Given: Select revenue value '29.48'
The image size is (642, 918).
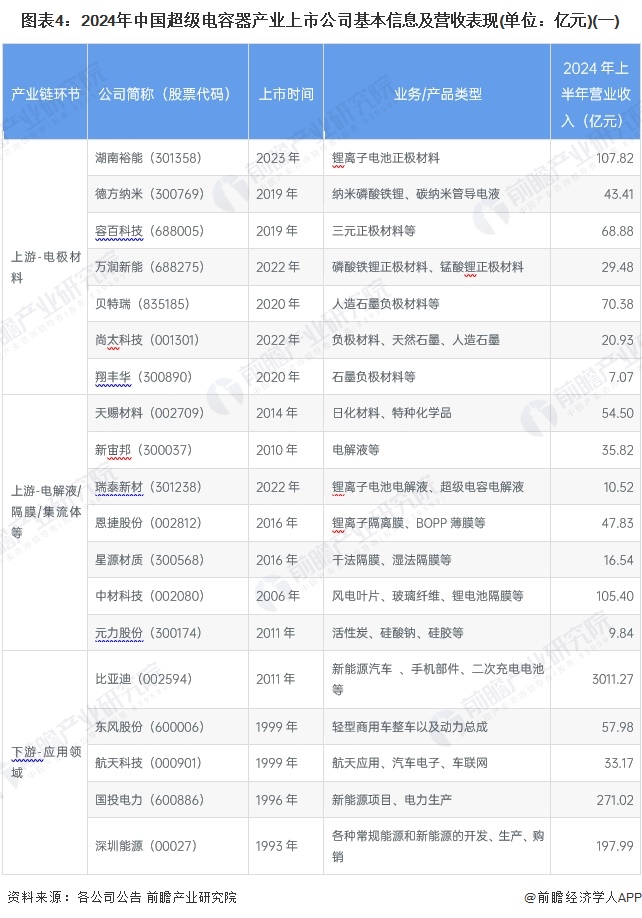Looking at the screenshot, I should point(617,267).
